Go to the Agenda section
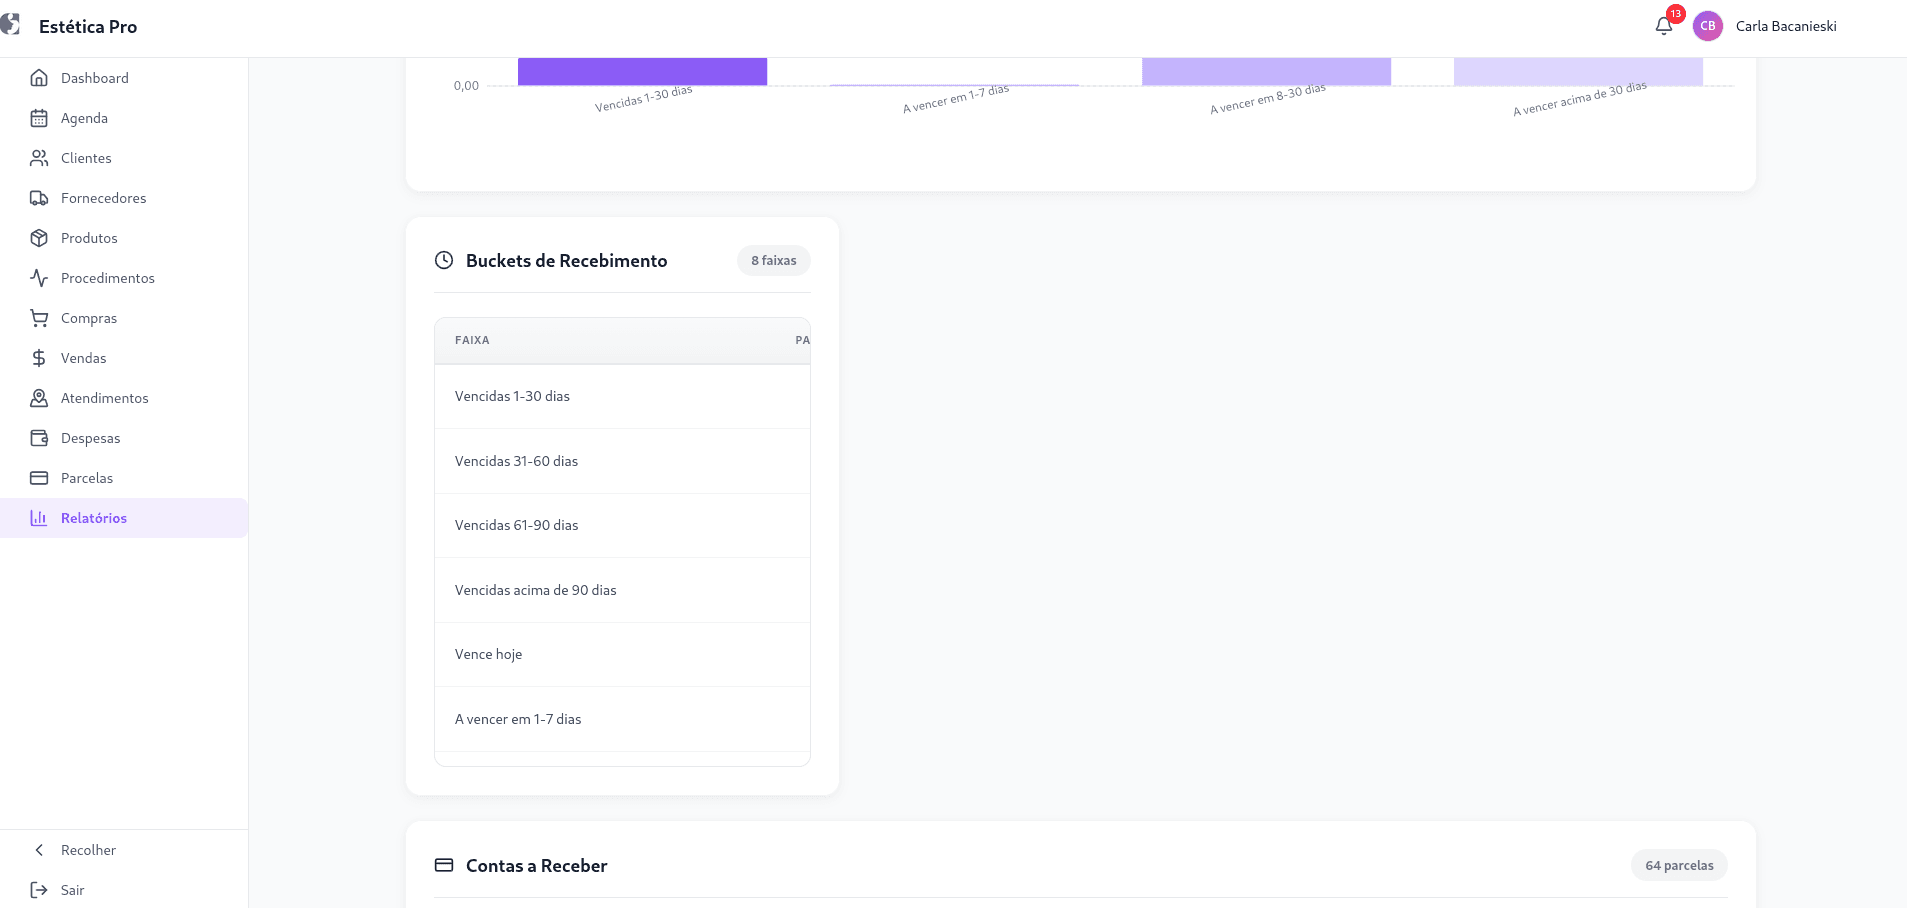1907x908 pixels. (124, 118)
